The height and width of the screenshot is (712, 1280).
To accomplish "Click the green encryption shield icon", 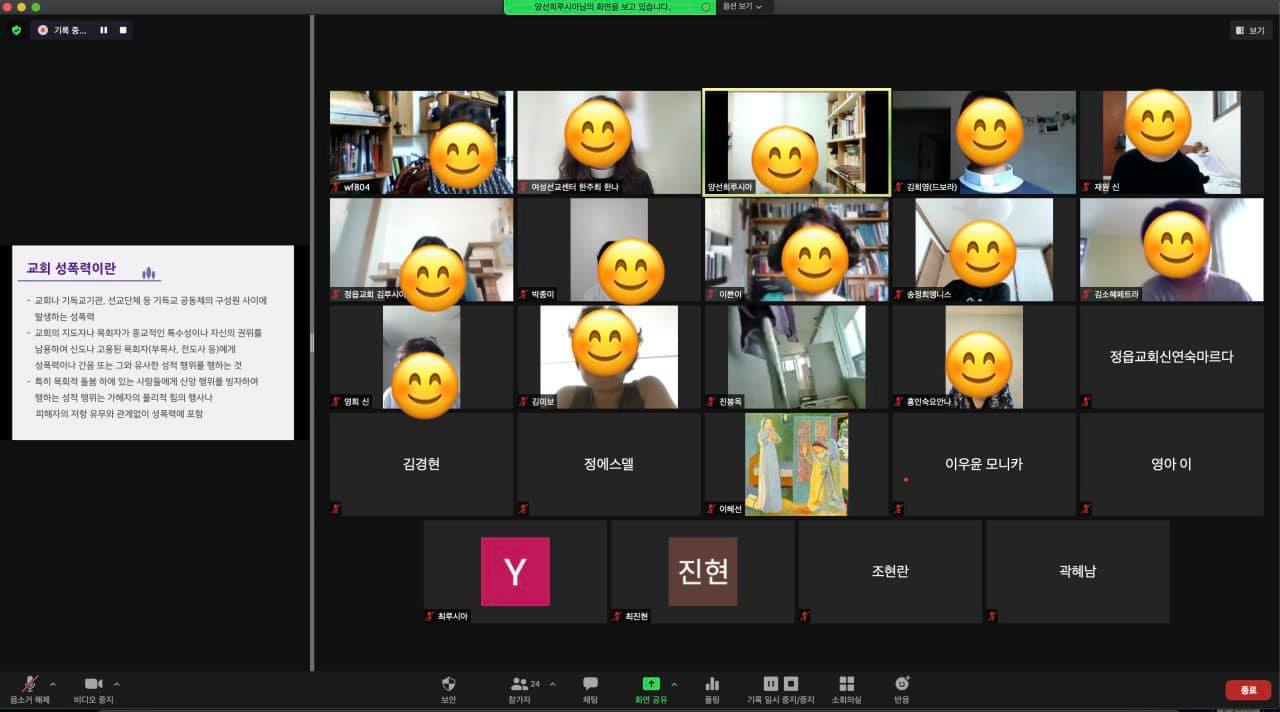I will (x=16, y=30).
